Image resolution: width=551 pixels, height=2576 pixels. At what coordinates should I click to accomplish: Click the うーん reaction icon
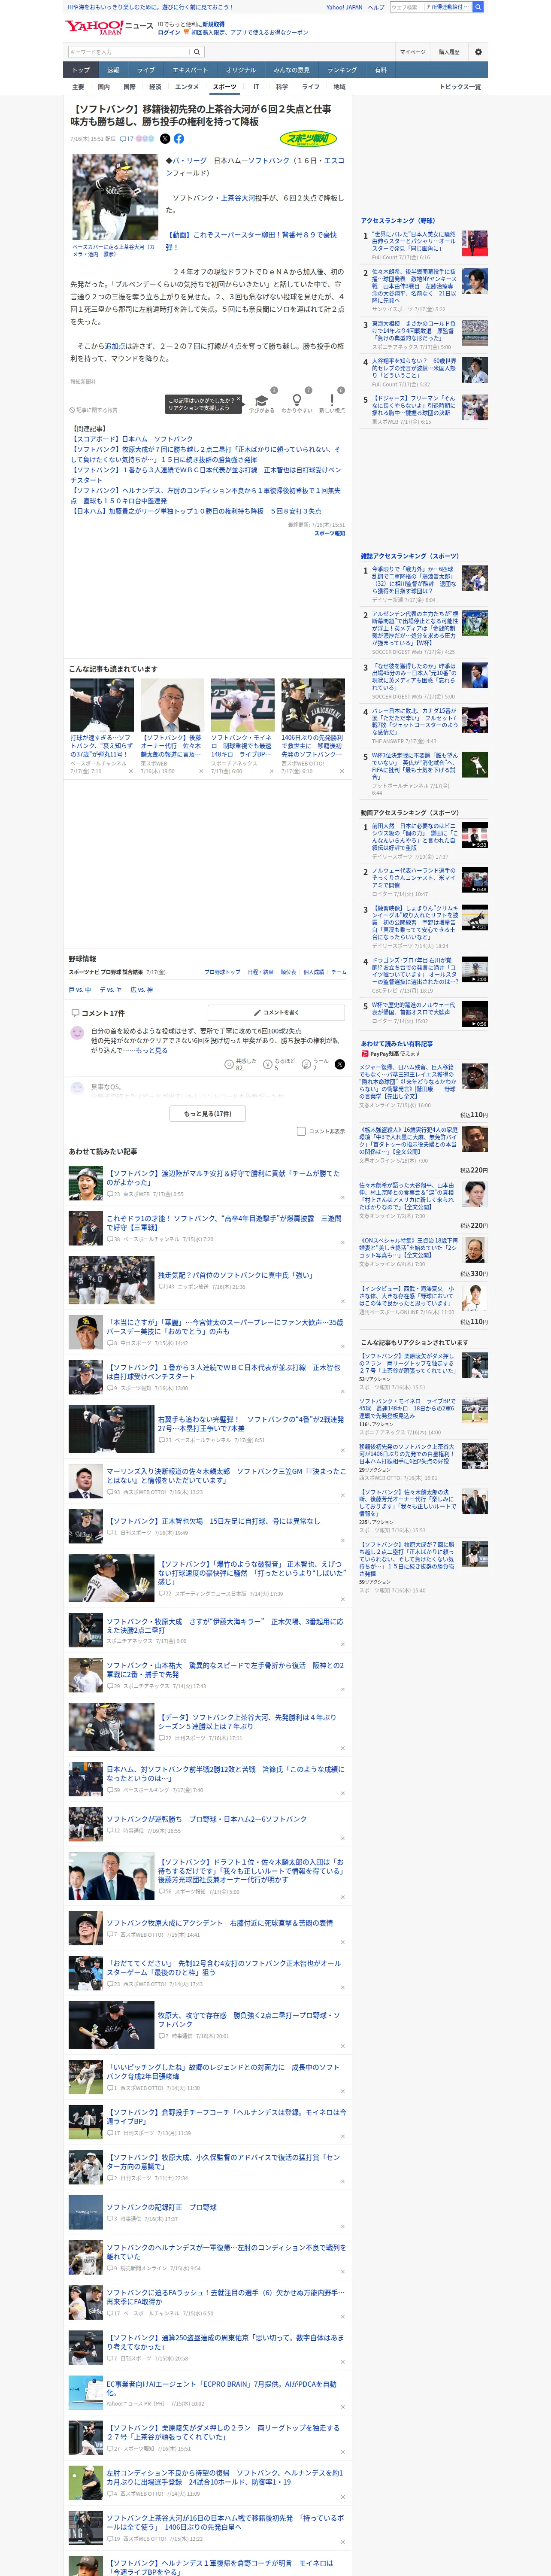pos(307,1064)
